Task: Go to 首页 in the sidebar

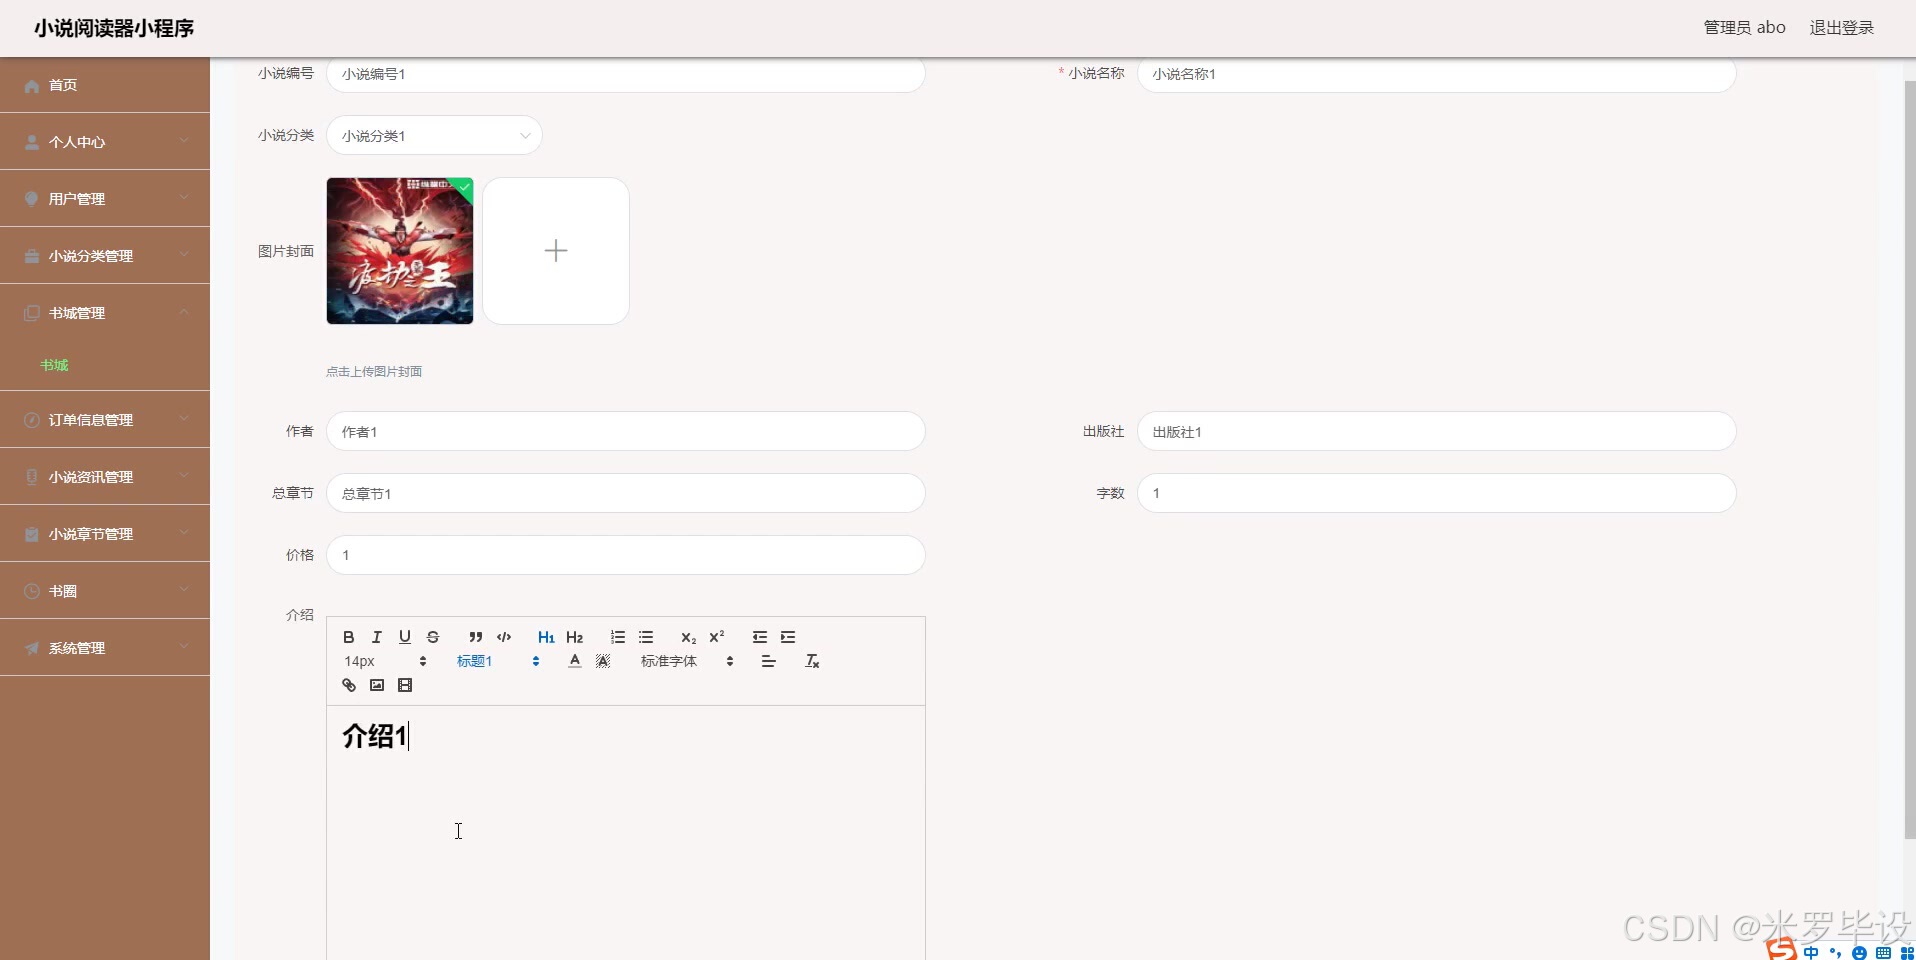Action: pos(105,85)
